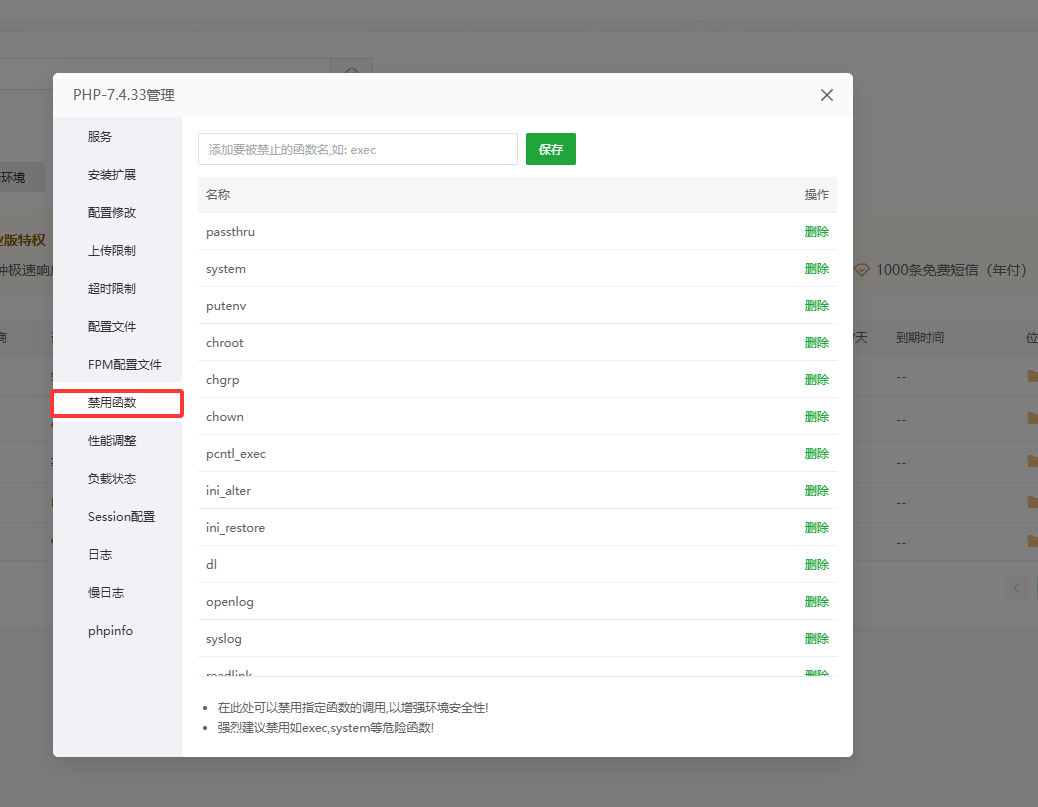1038x807 pixels.
Task: Select 上传限制 from the sidebar
Action: coord(112,250)
